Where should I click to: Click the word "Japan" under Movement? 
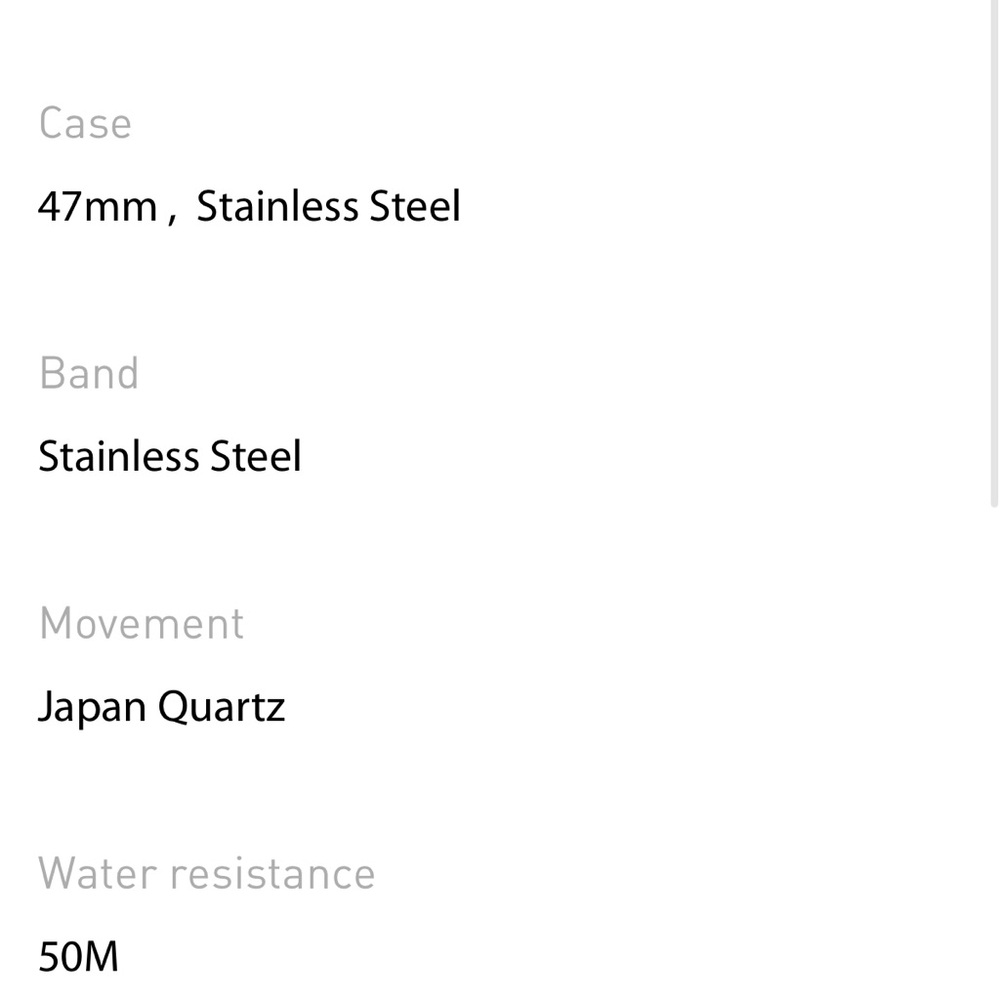tap(94, 707)
